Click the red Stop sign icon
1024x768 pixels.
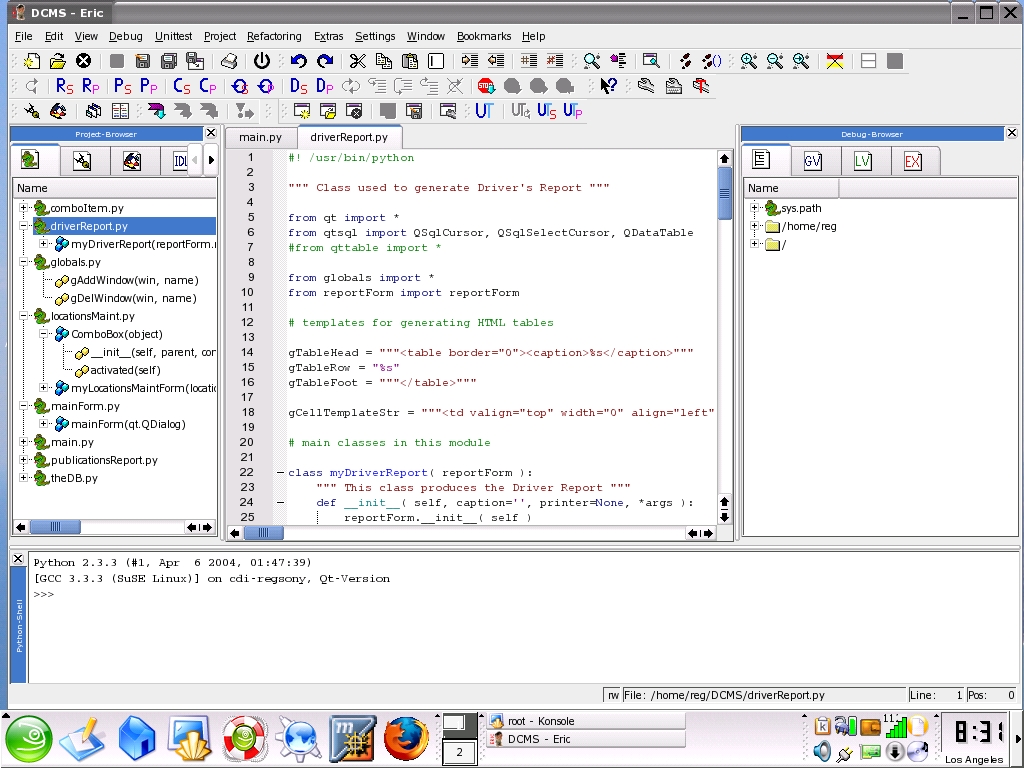click(486, 86)
